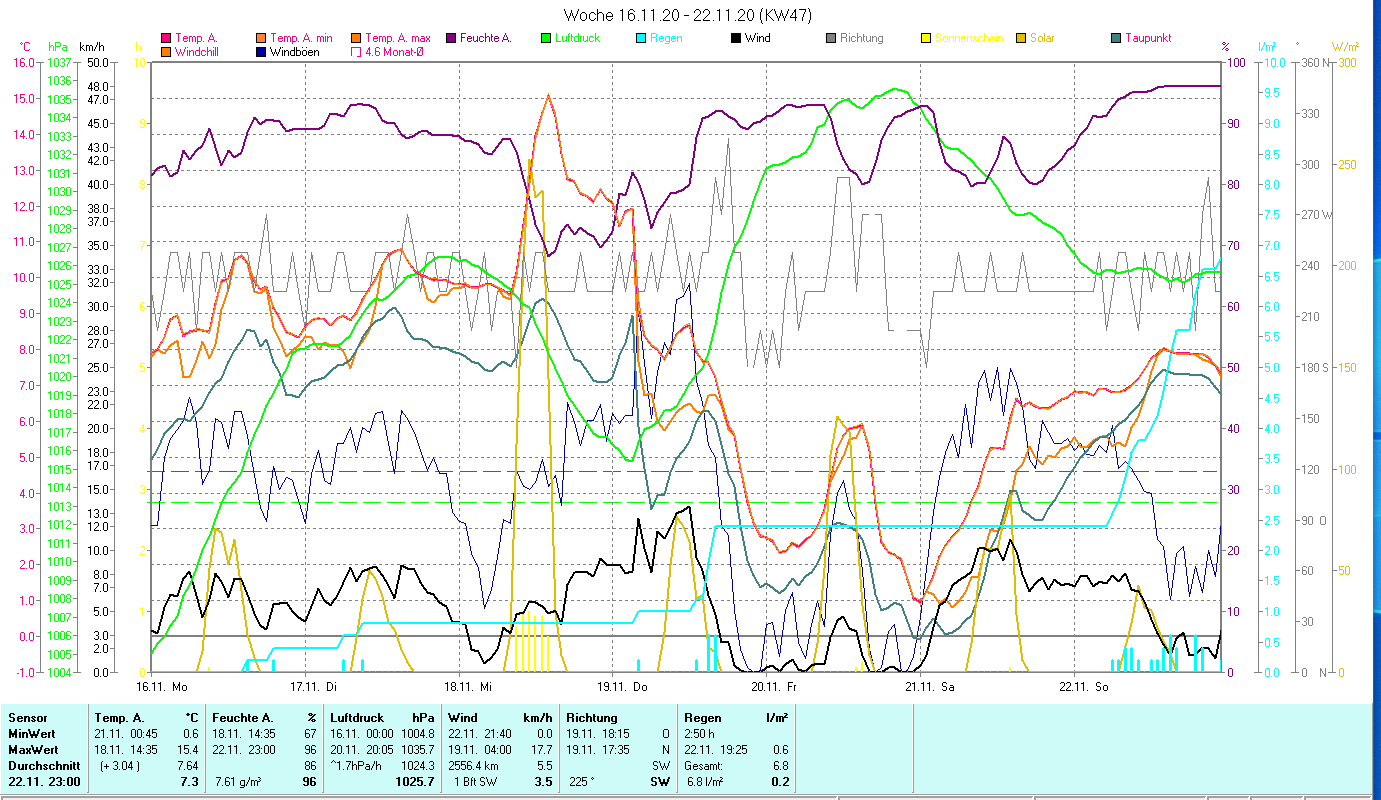
Task: Click the 16.11. Mo date label
Action: pyautogui.click(x=162, y=686)
